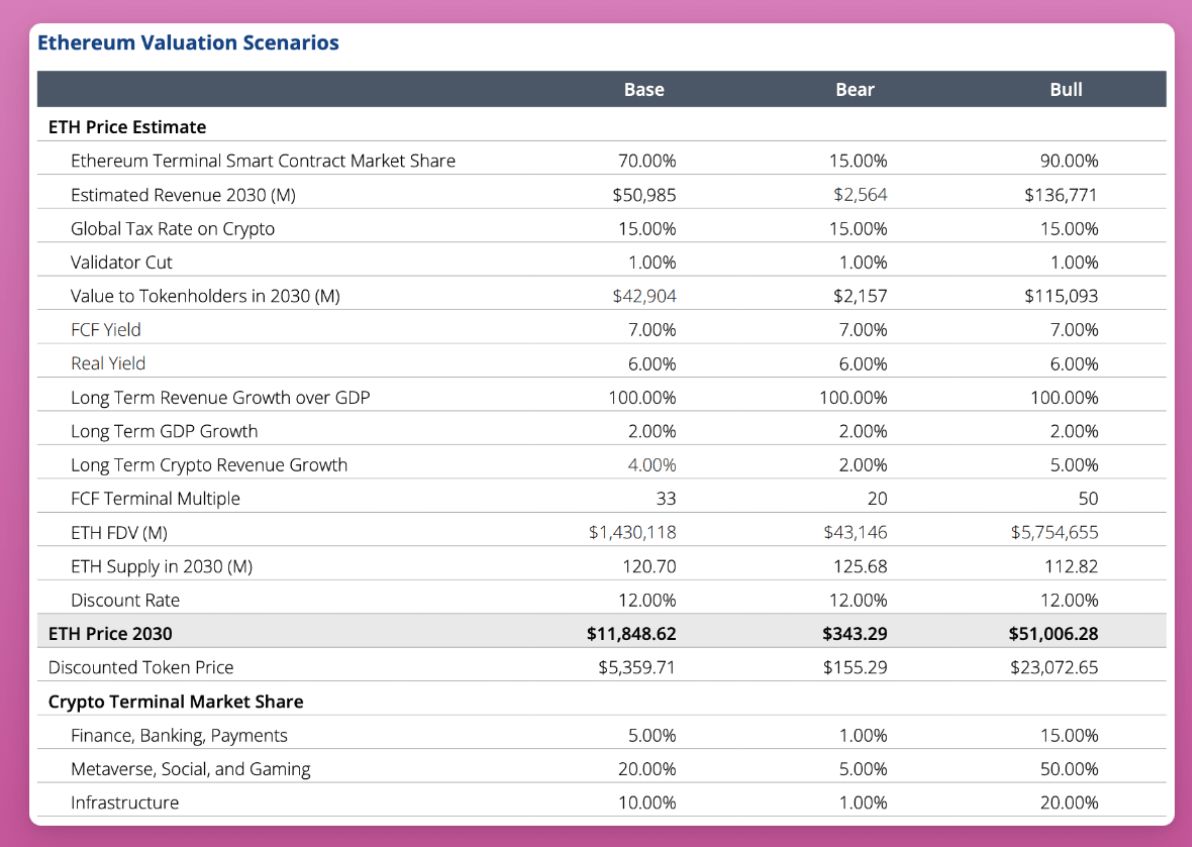This screenshot has width=1192, height=847.
Task: Click the ETH FDV Bull value $5,754,655
Action: coord(1054,532)
